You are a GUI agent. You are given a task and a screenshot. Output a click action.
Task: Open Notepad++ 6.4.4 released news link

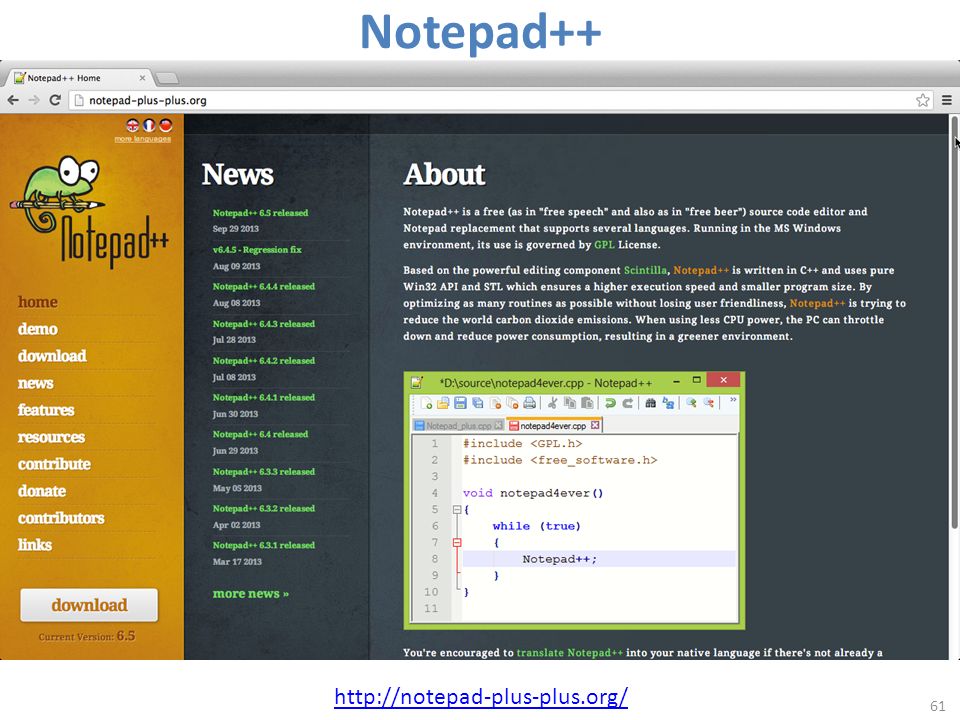pyautogui.click(x=264, y=287)
